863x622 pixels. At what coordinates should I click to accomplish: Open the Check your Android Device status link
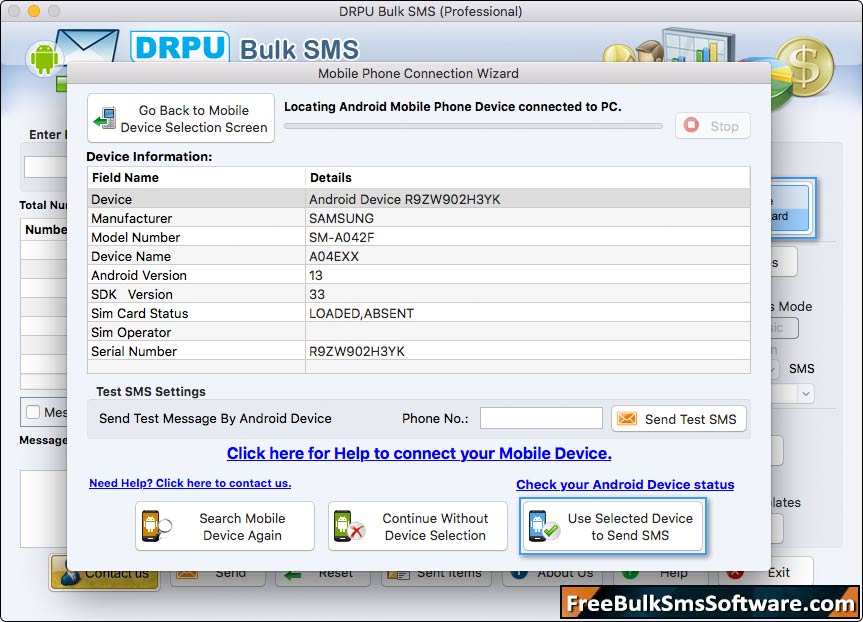tap(625, 484)
